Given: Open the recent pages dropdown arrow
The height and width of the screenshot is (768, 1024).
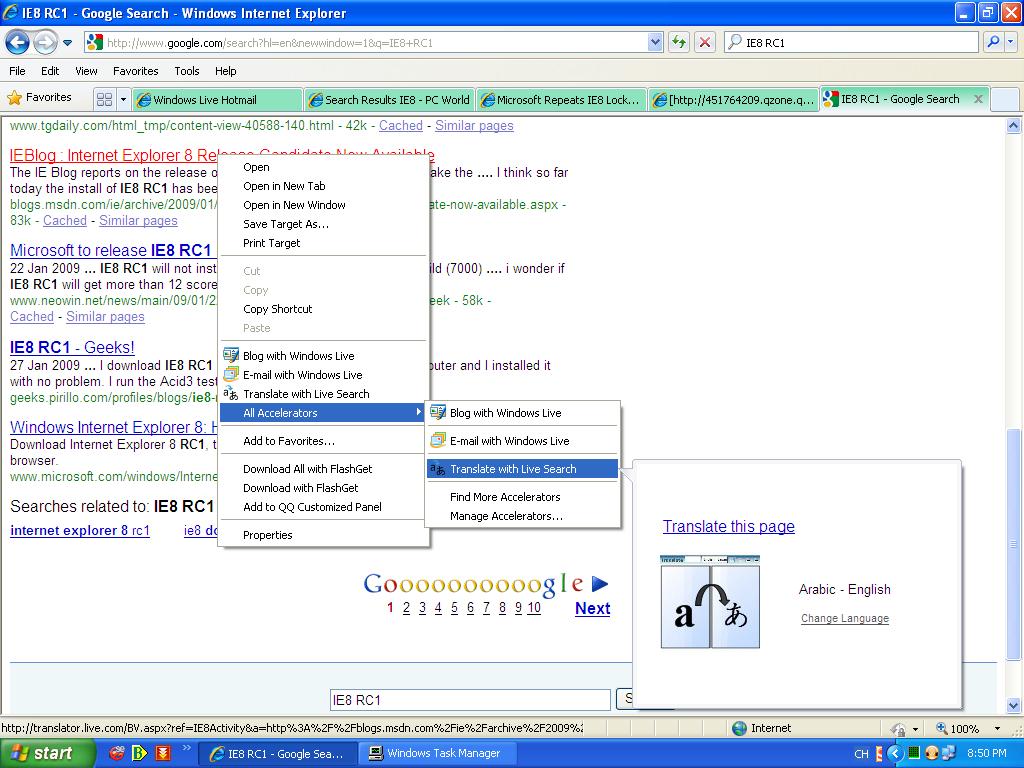Looking at the screenshot, I should [x=67, y=43].
